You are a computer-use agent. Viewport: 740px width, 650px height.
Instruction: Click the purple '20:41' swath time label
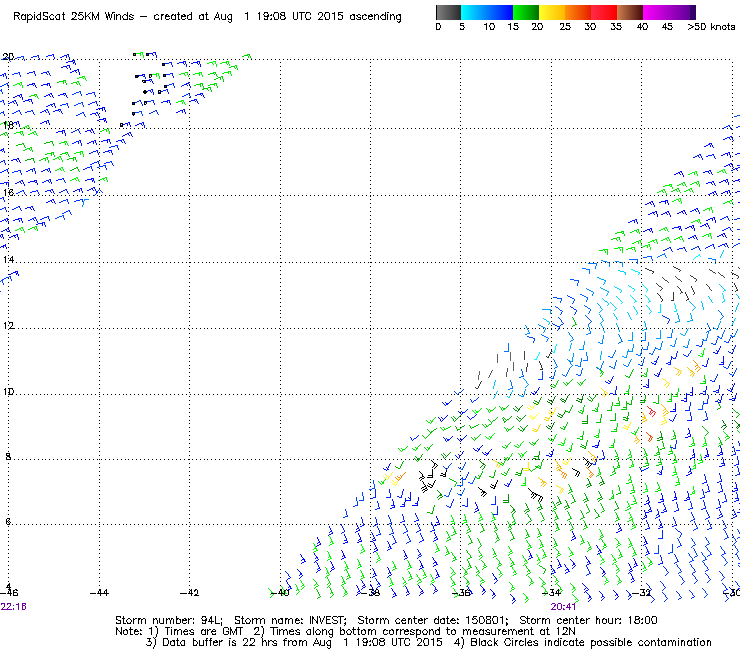(563, 607)
